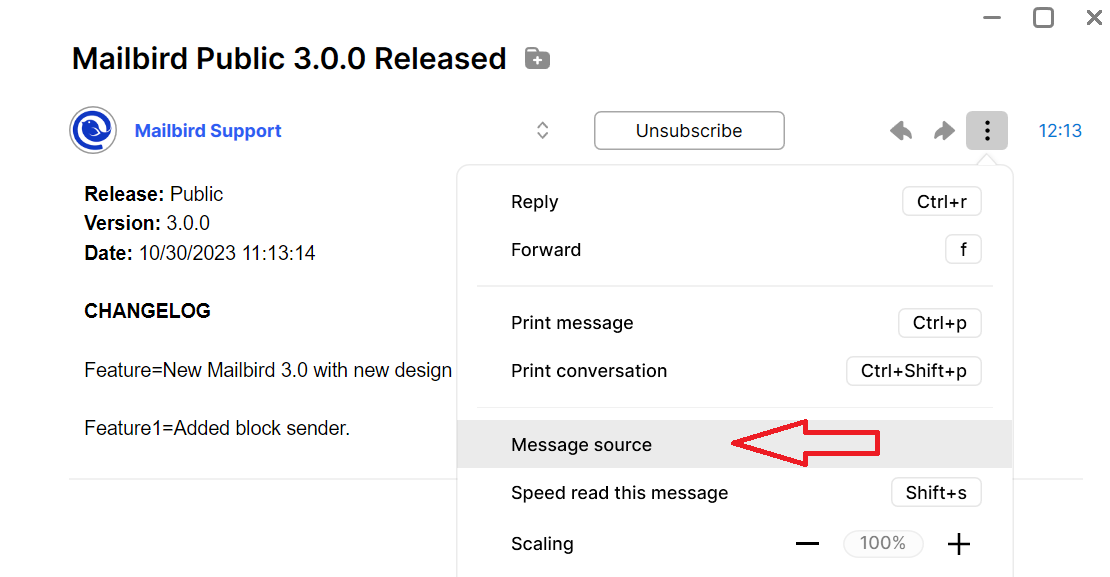The width and height of the screenshot is (1110, 577).
Task: Select Speed read this message
Action: point(734,493)
